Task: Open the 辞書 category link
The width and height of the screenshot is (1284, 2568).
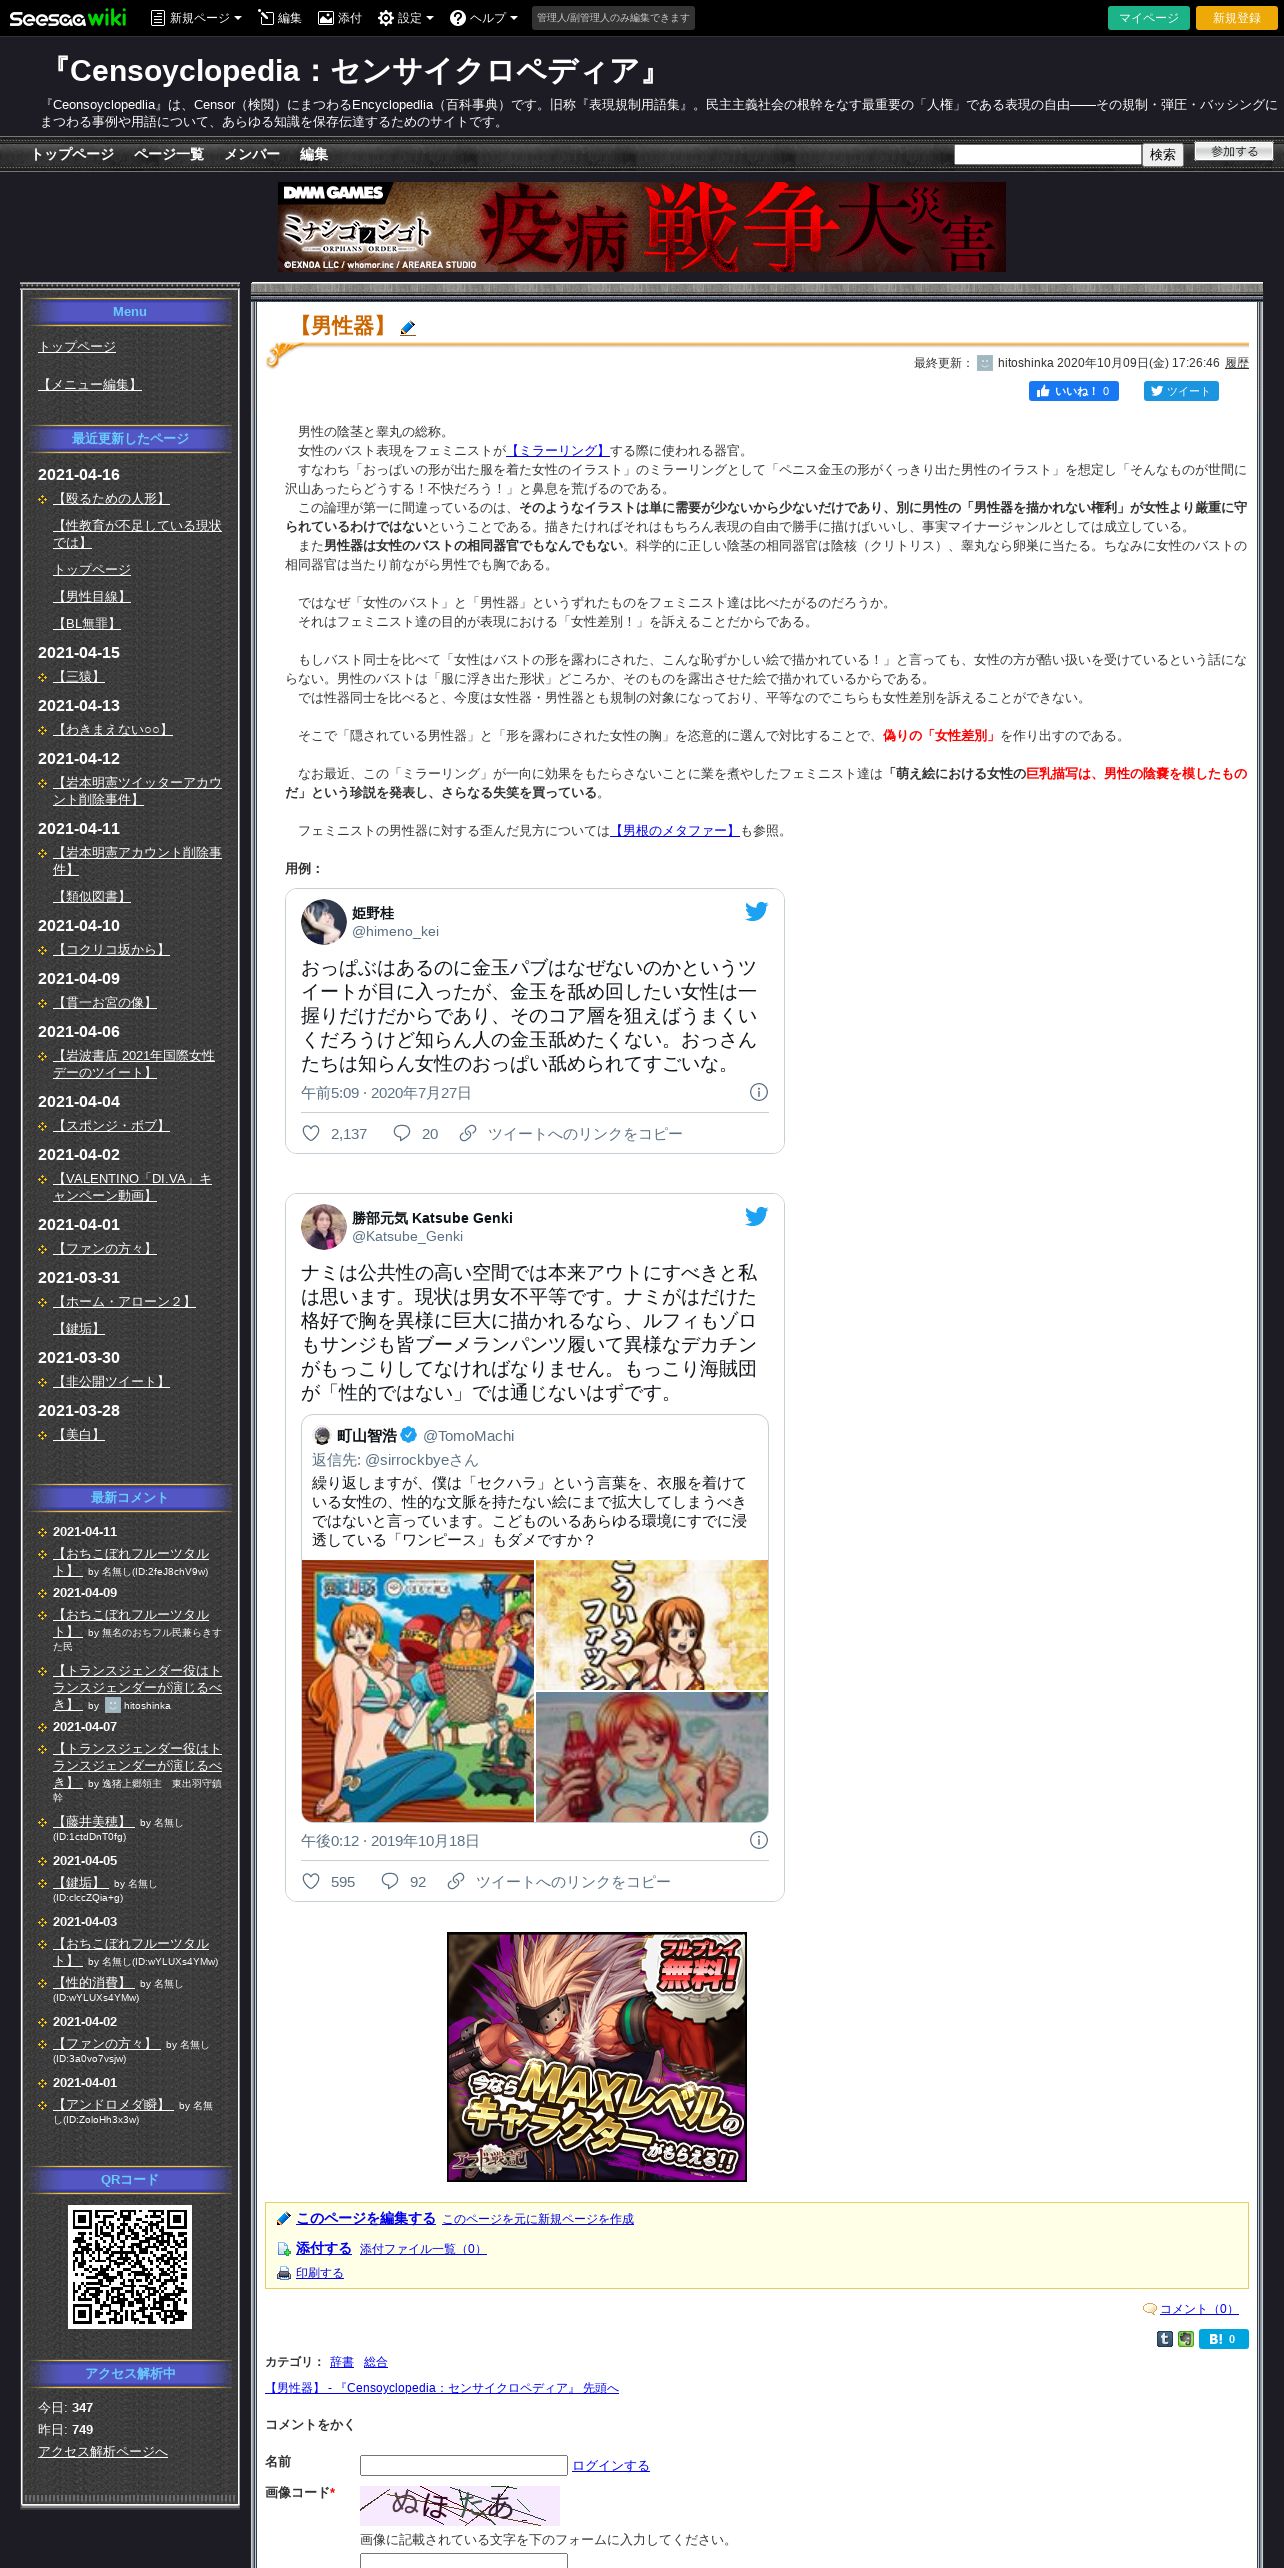Action: tap(342, 2362)
